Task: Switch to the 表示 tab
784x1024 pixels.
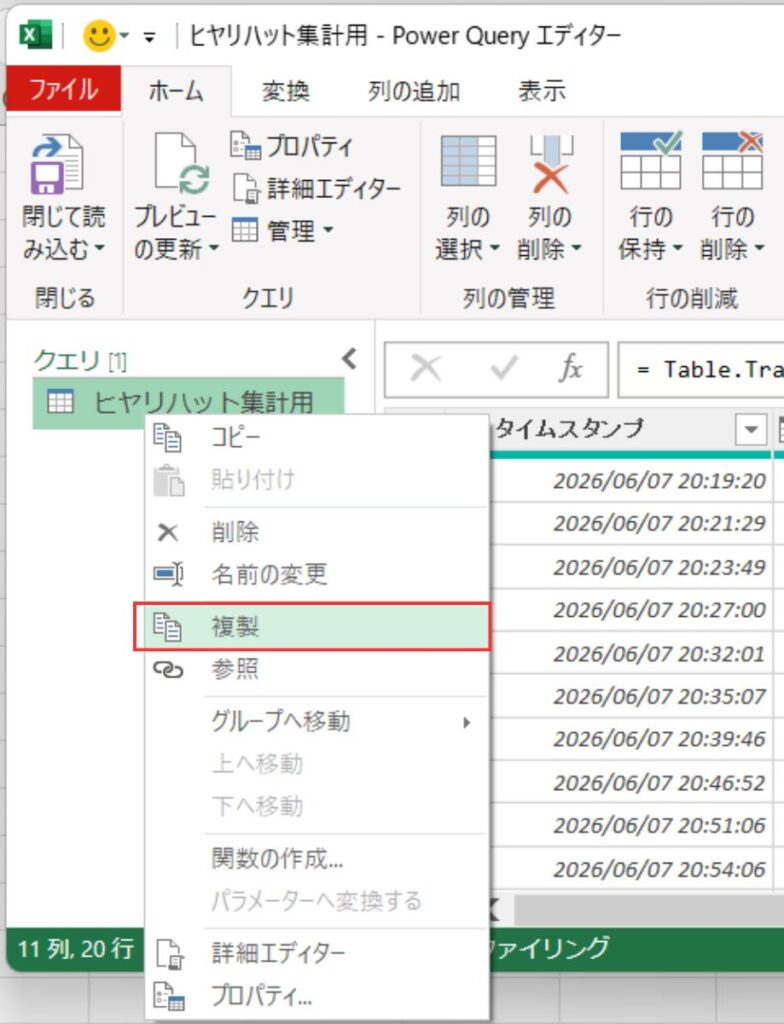Action: (x=542, y=91)
